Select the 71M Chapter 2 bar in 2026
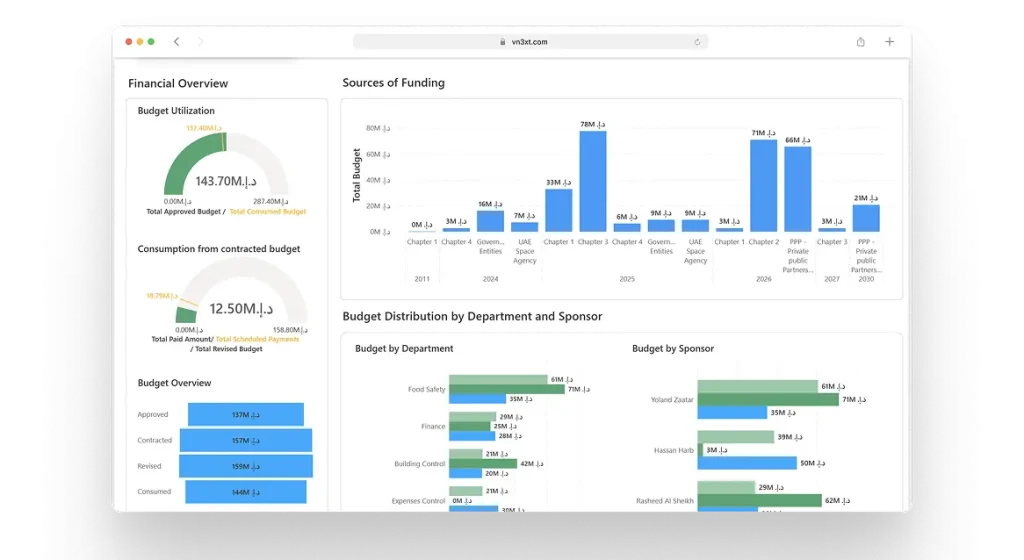 pos(763,186)
